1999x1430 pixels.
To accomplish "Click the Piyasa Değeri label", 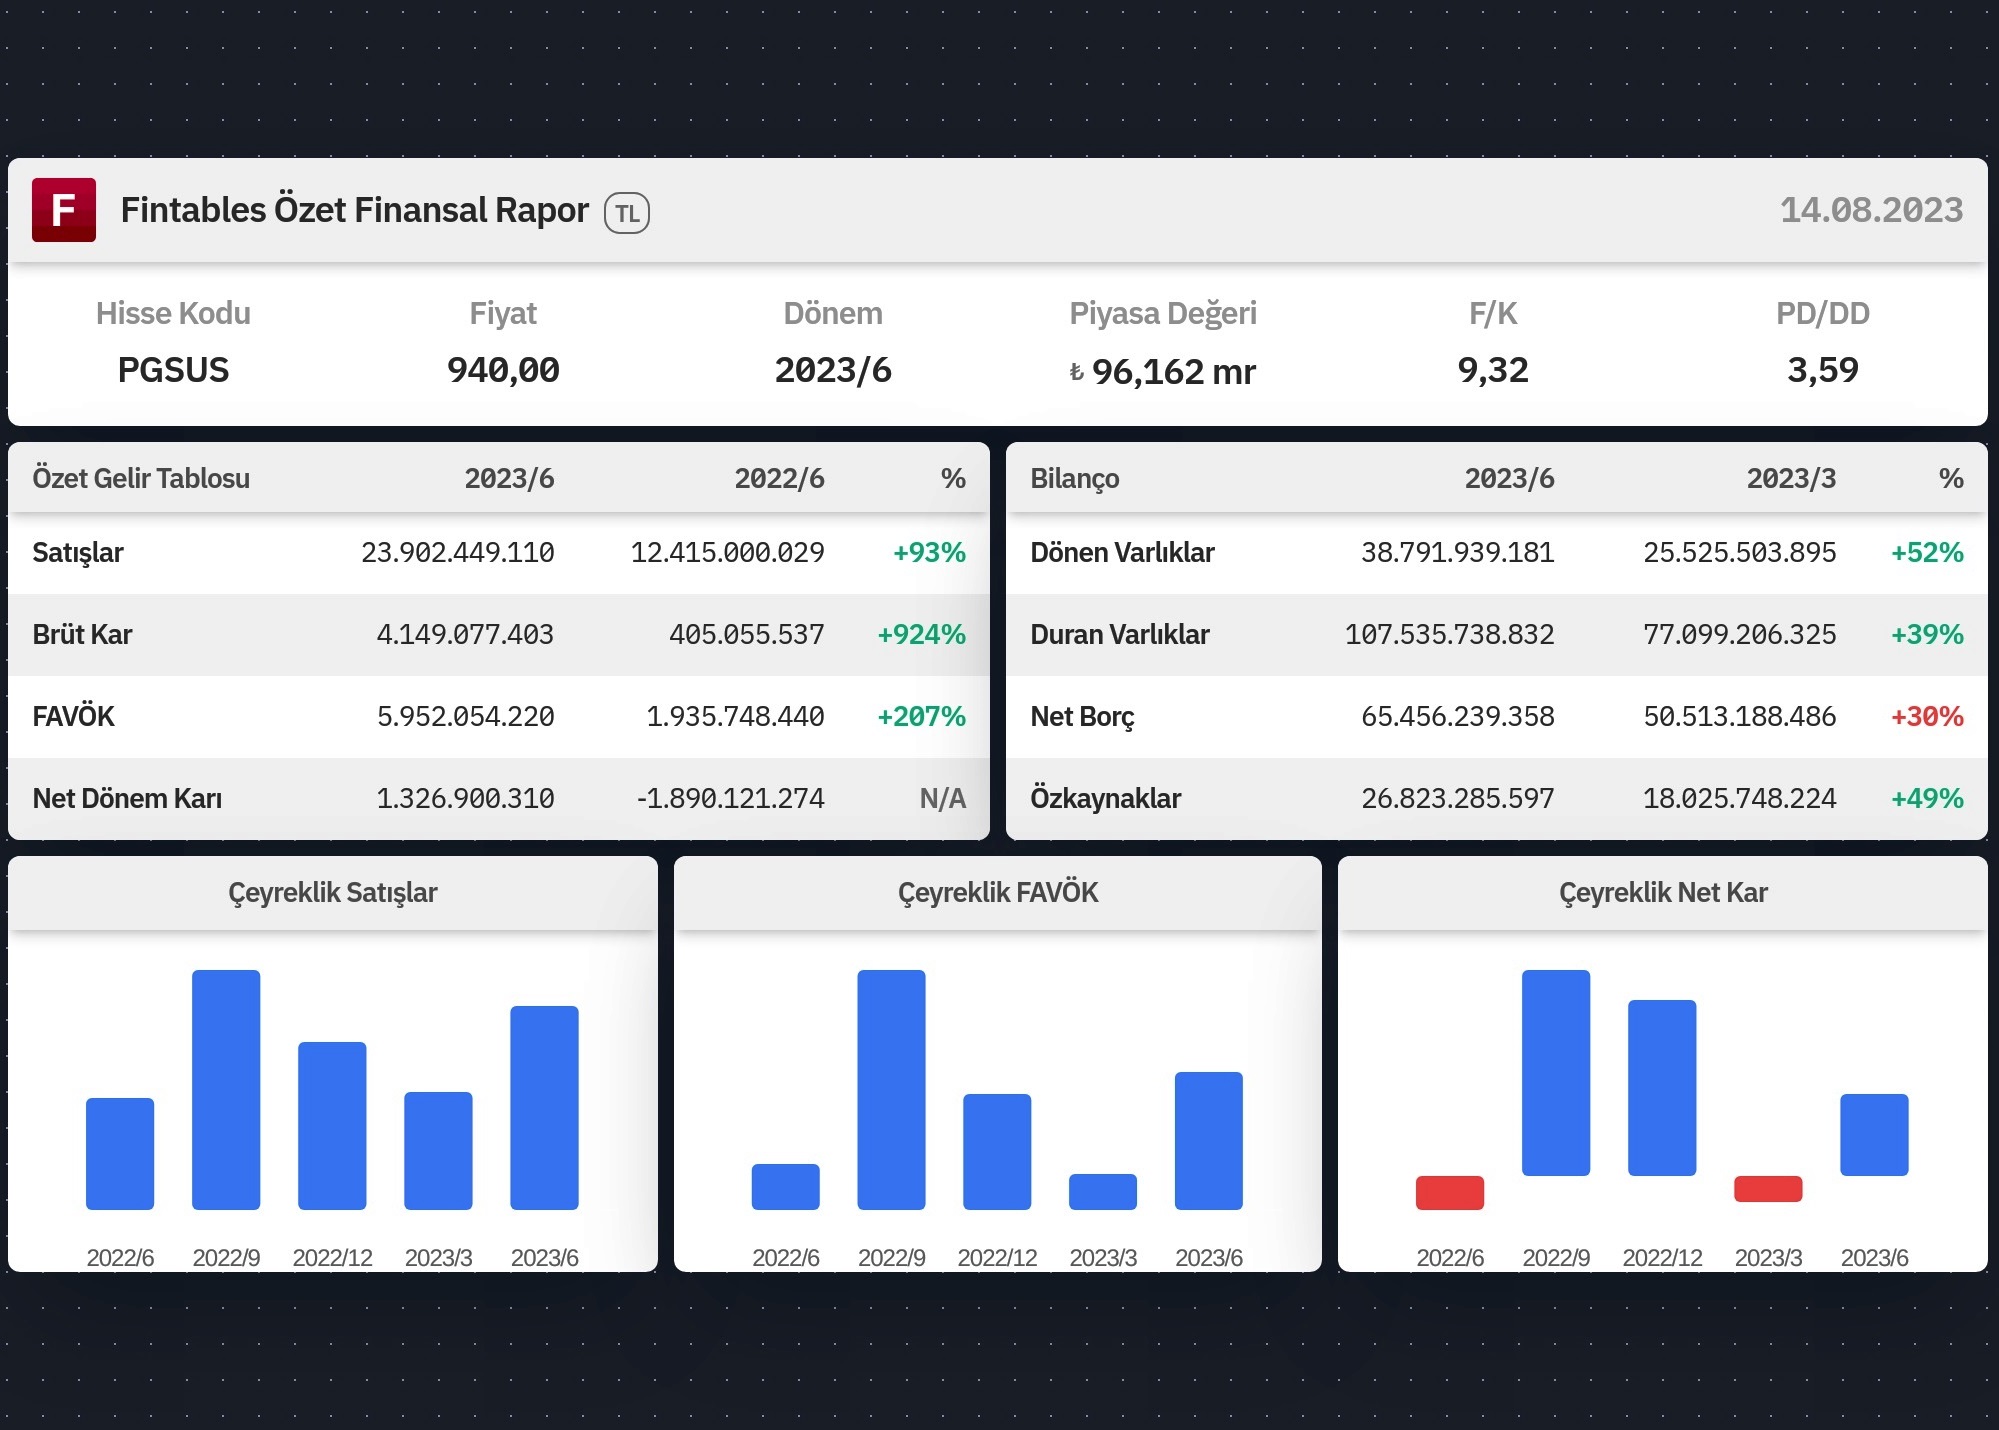I will pos(1163,314).
